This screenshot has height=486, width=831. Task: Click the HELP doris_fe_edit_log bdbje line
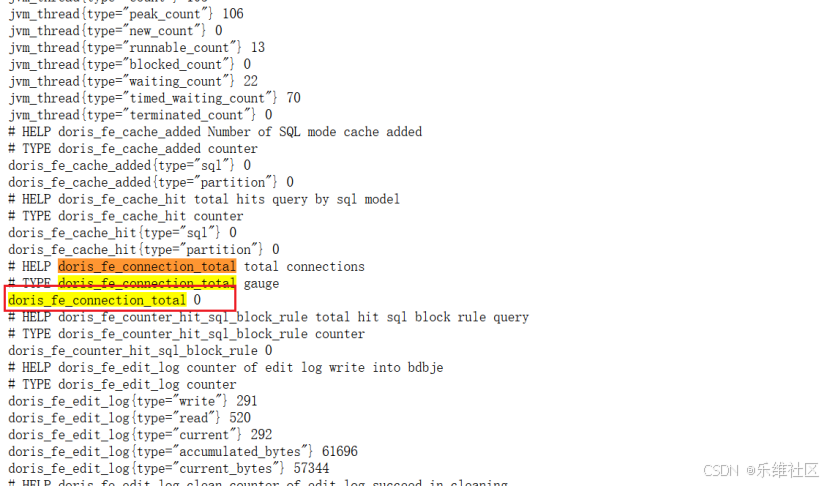[x=226, y=367]
